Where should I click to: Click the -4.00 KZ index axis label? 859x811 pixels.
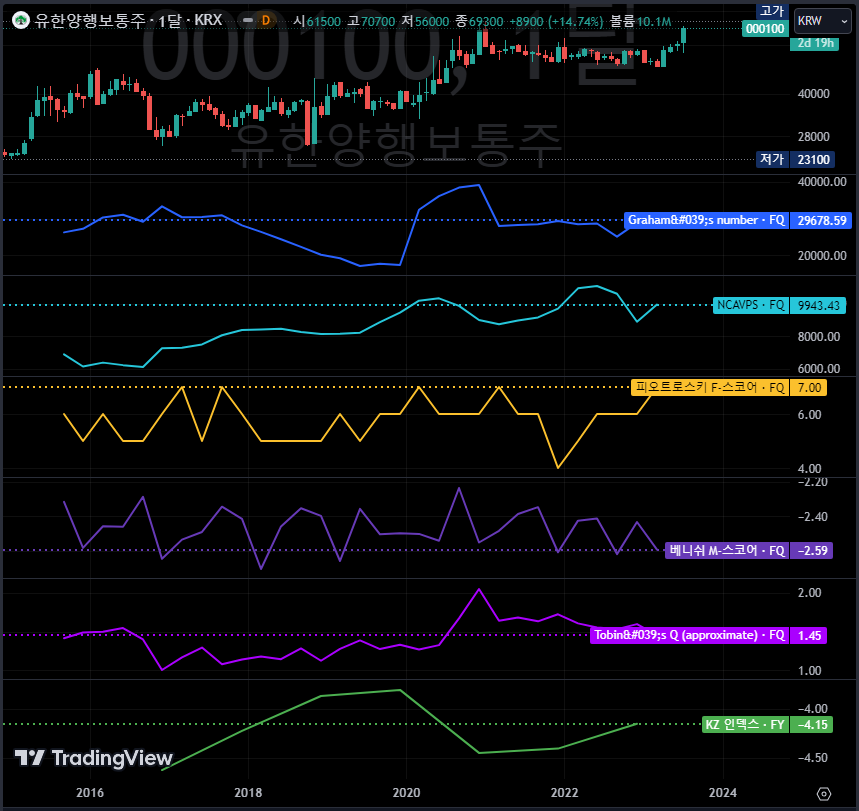click(812, 709)
